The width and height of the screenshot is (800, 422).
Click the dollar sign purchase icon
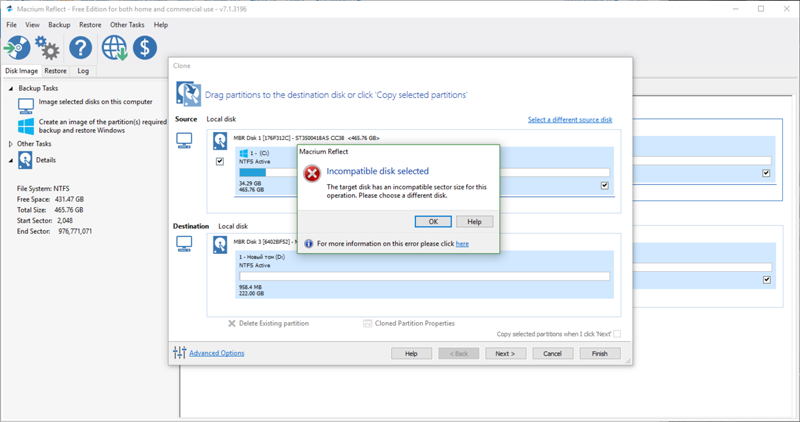(145, 48)
